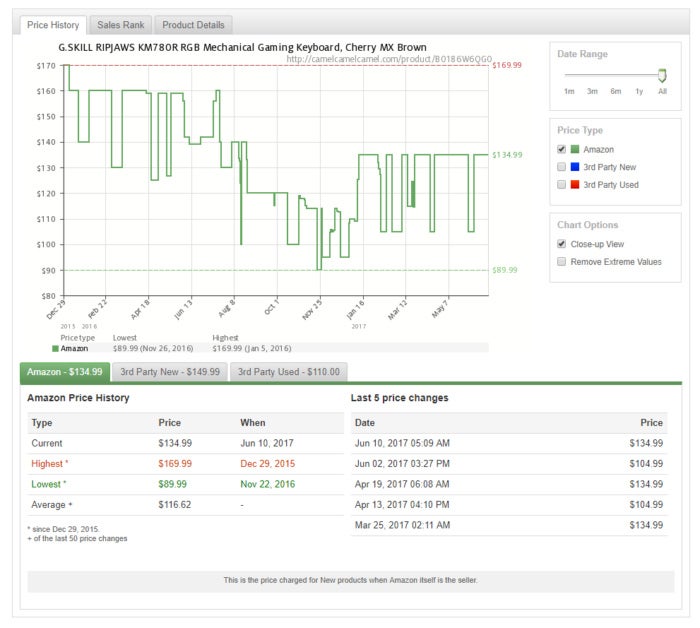
Task: Click the Type column header
Action: pos(42,423)
